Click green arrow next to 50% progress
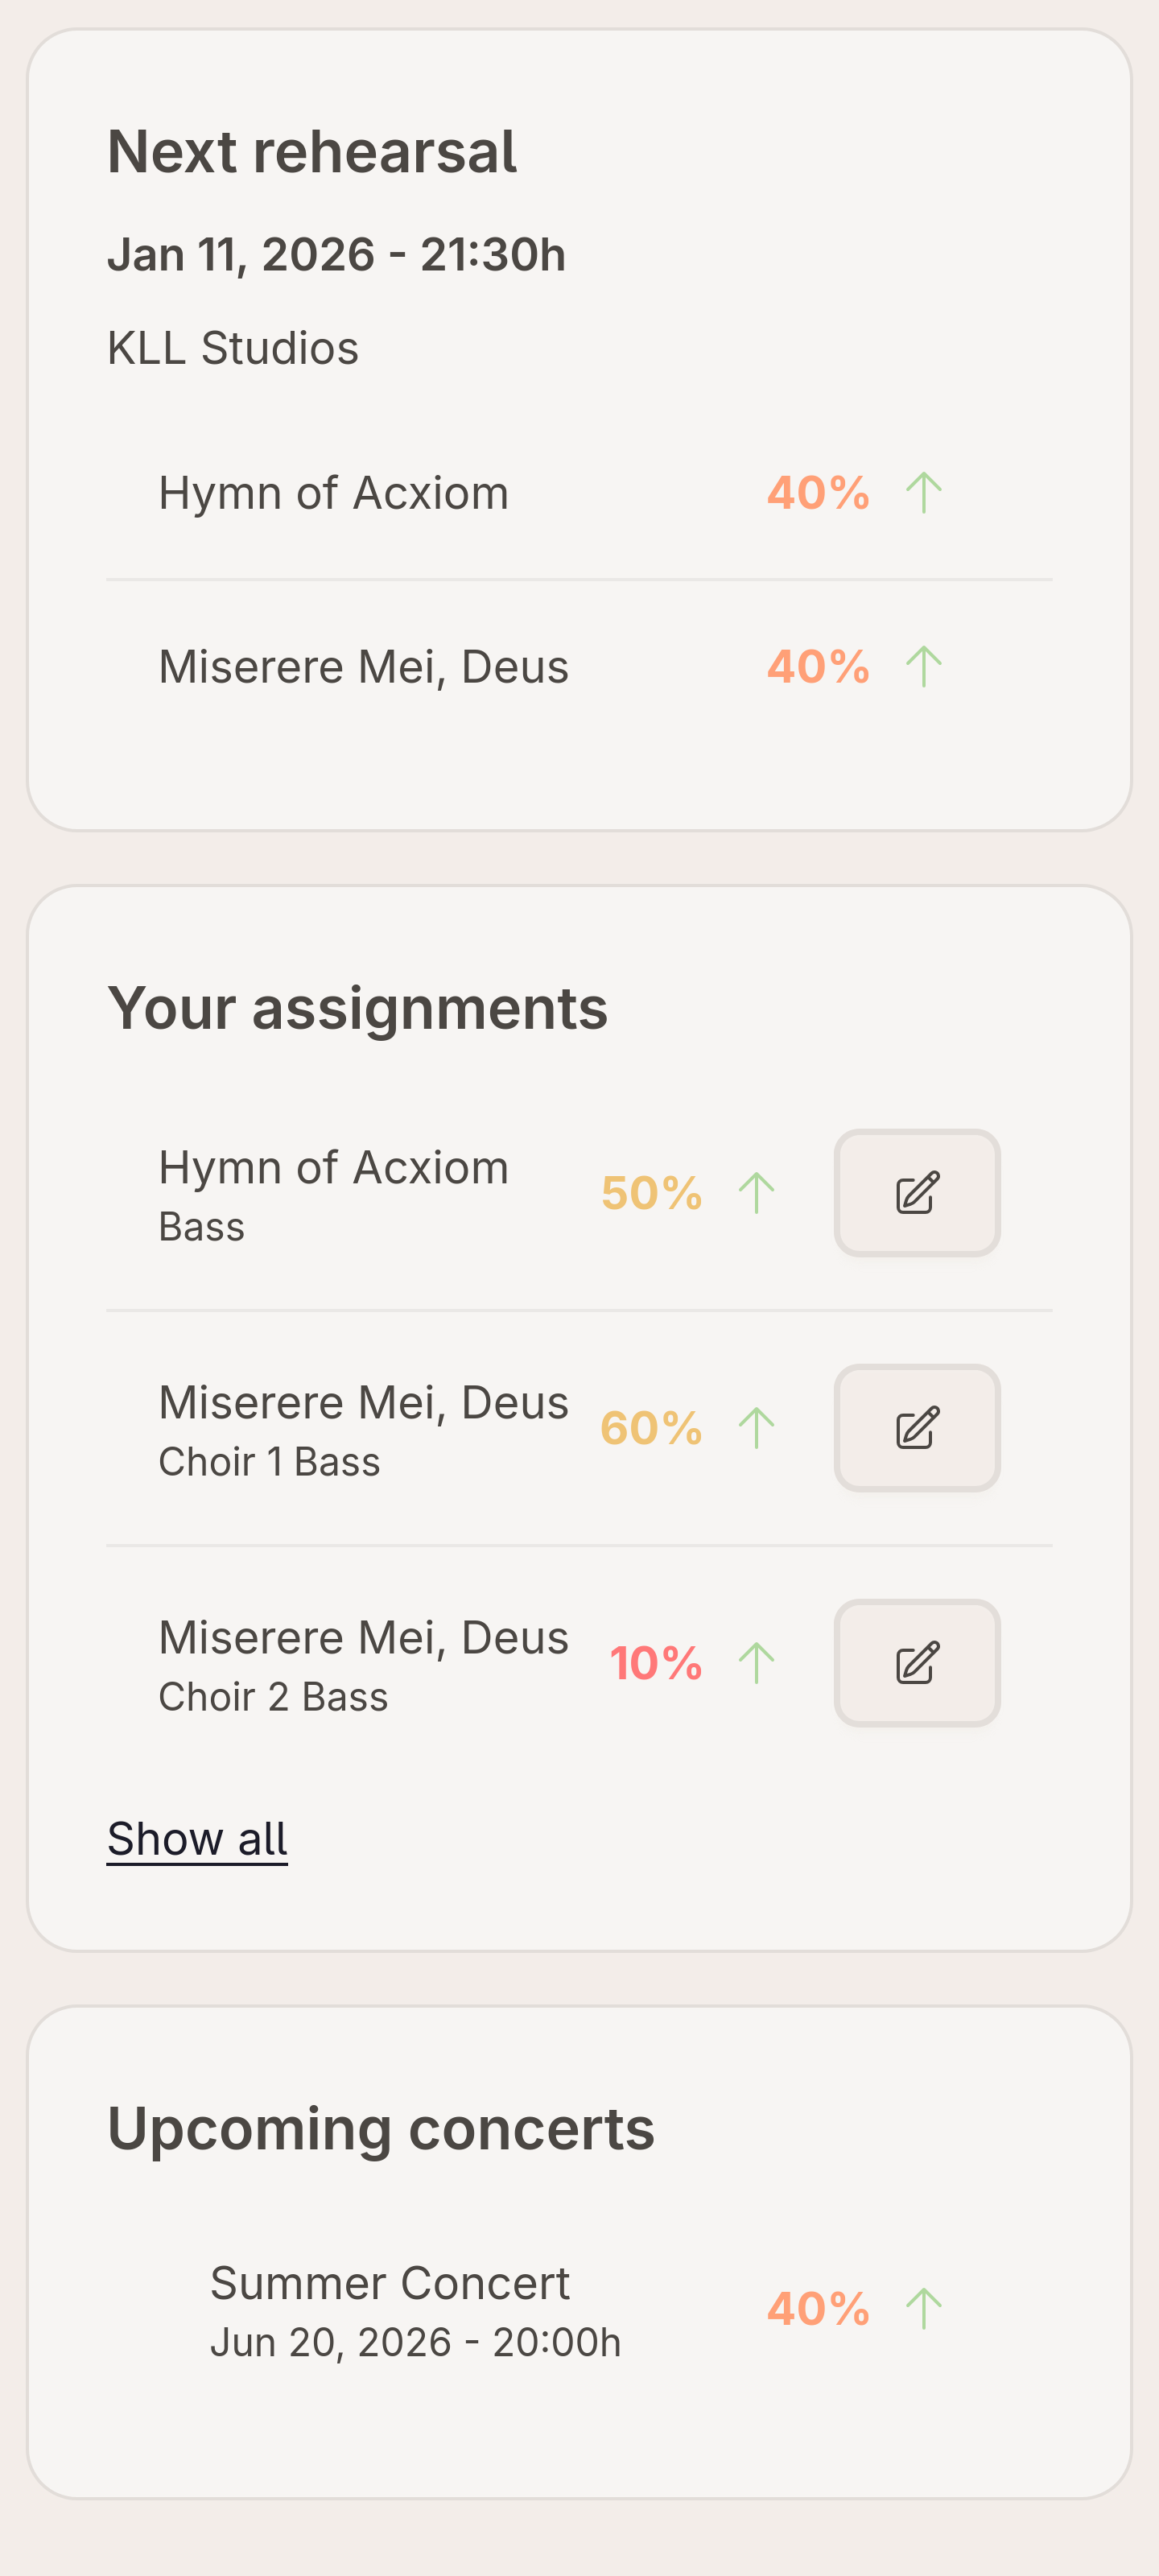1159x2576 pixels. coord(756,1193)
